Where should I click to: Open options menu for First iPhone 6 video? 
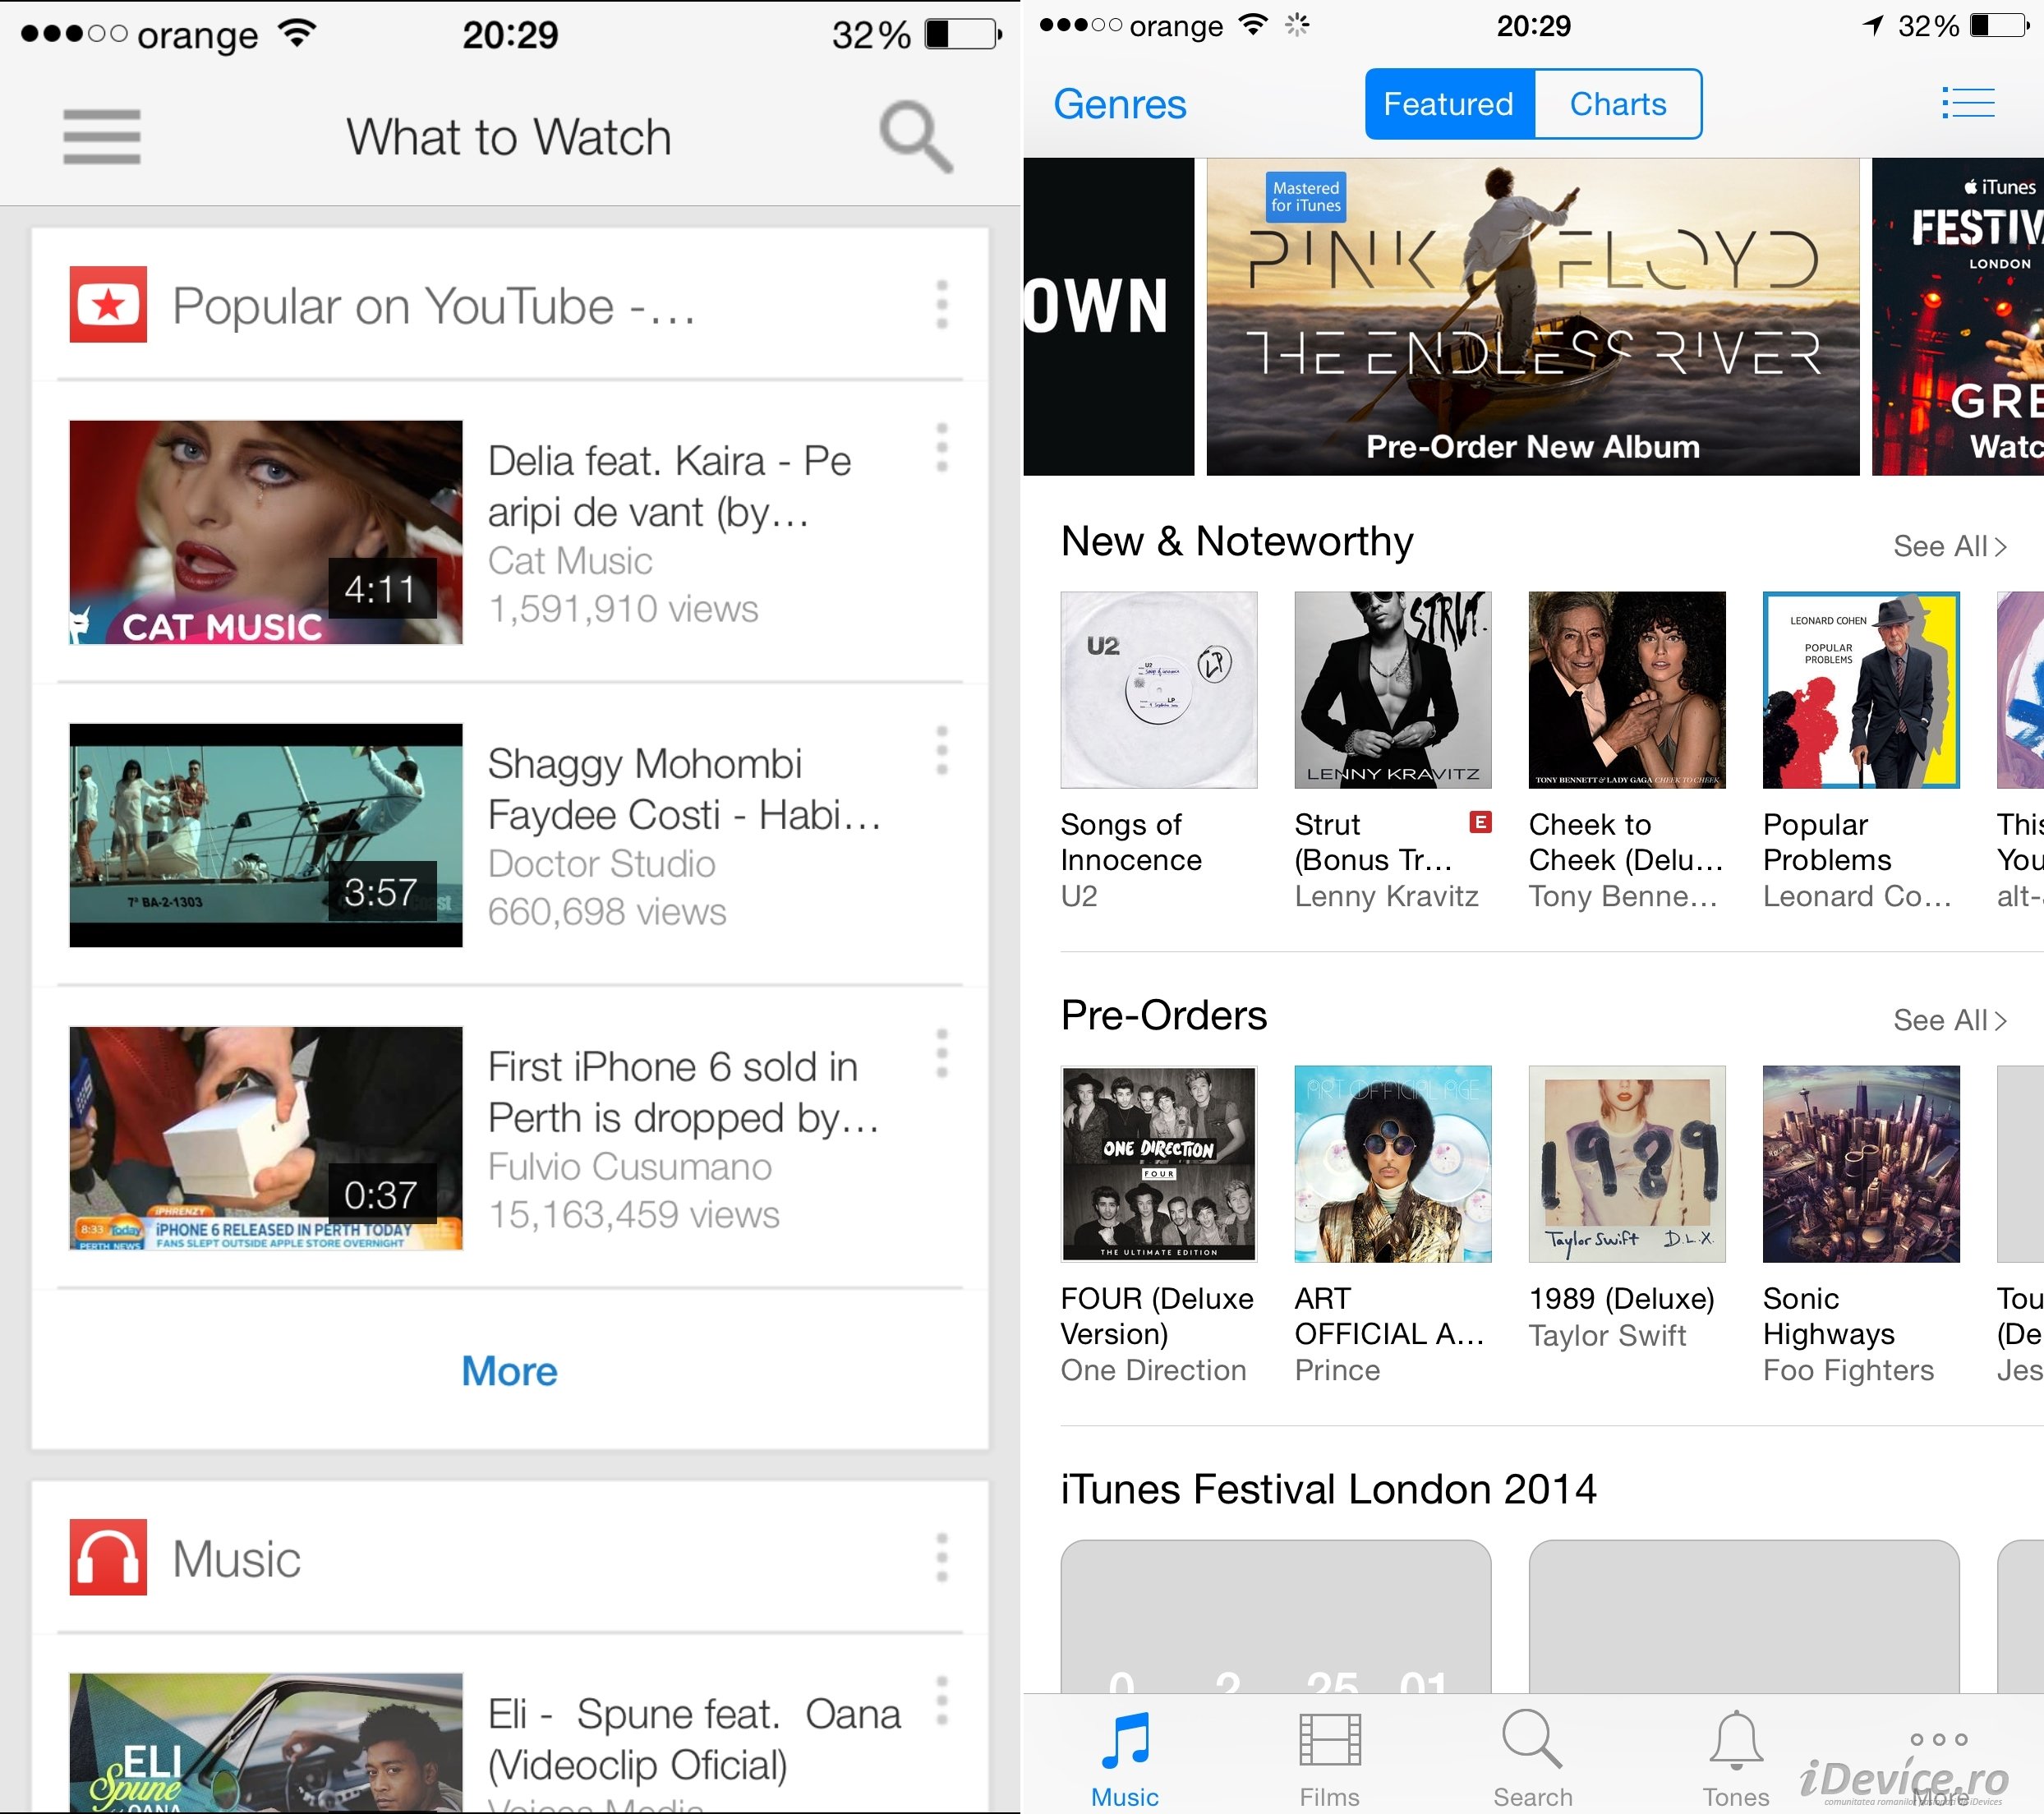tap(941, 1053)
